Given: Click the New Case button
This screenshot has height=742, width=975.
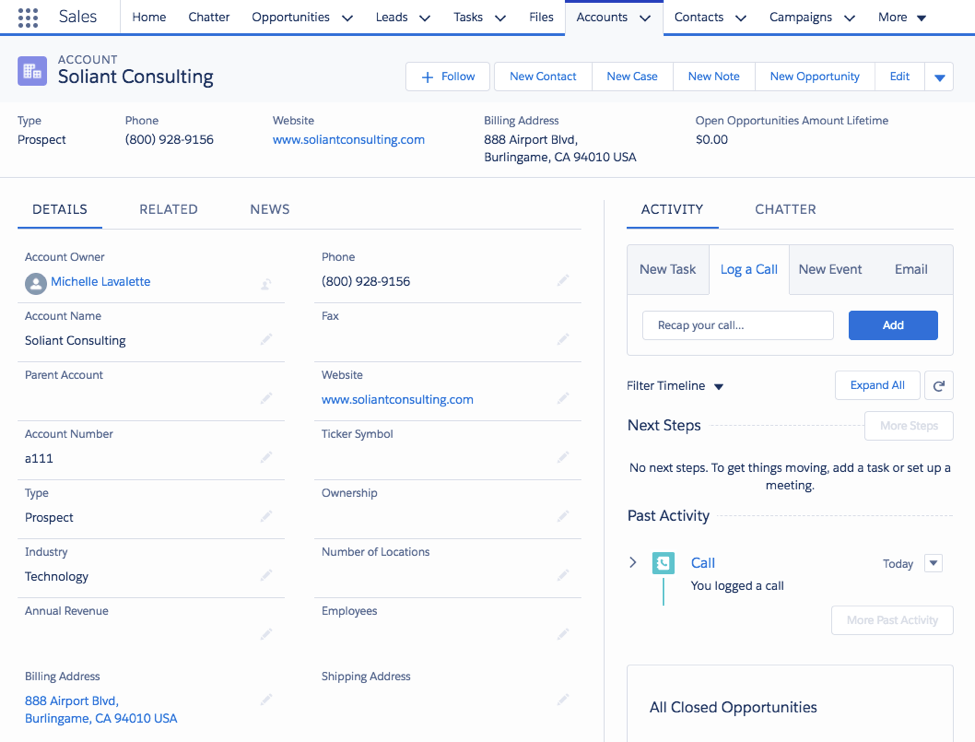Looking at the screenshot, I should click(x=632, y=77).
